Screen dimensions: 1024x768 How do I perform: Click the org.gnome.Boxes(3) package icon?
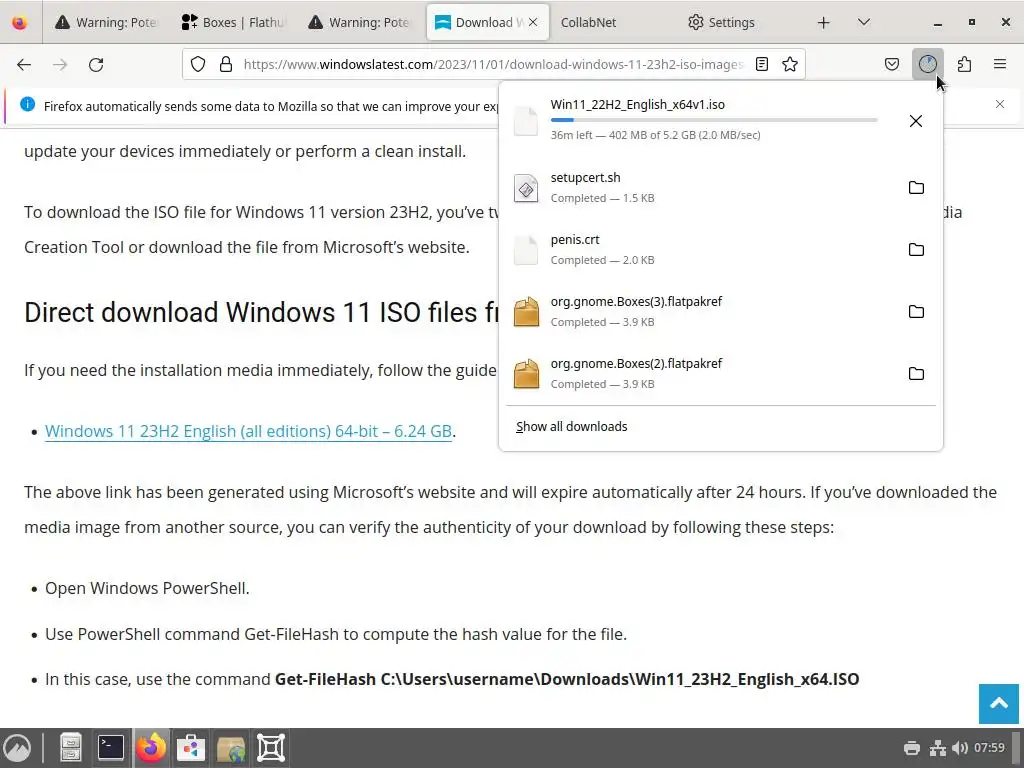(526, 312)
